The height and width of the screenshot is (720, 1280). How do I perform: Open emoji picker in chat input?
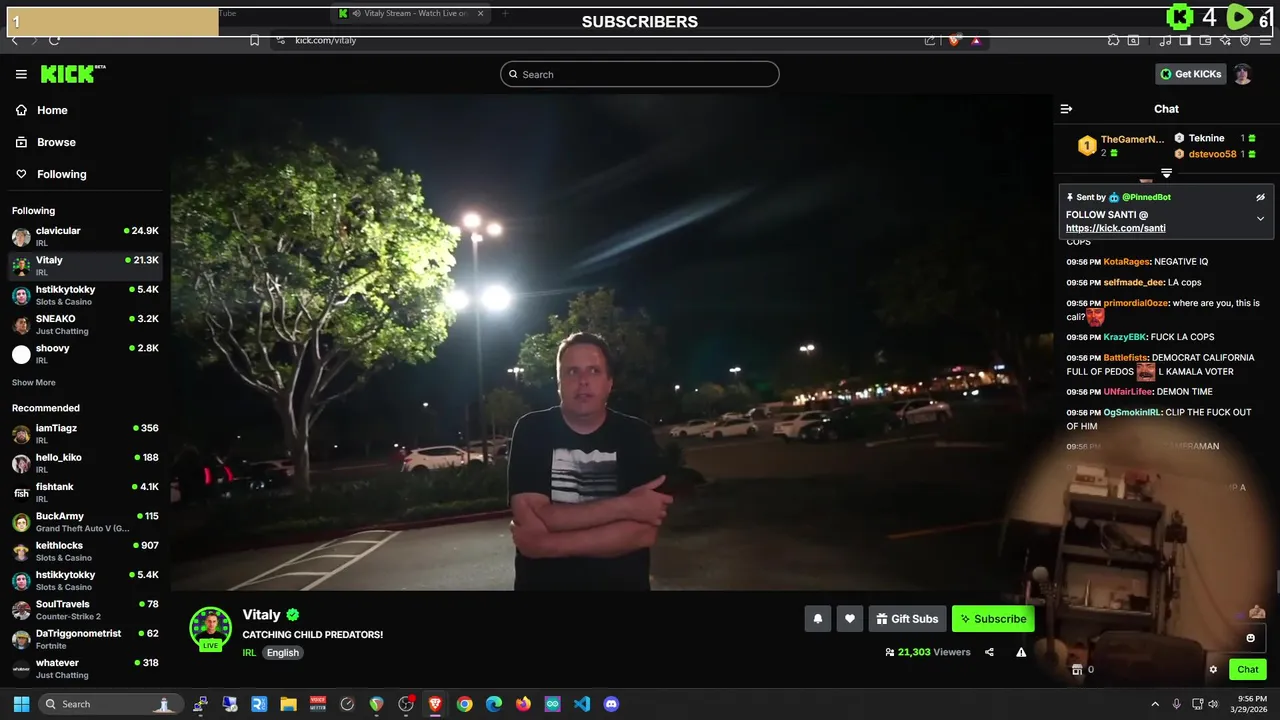[x=1250, y=638]
